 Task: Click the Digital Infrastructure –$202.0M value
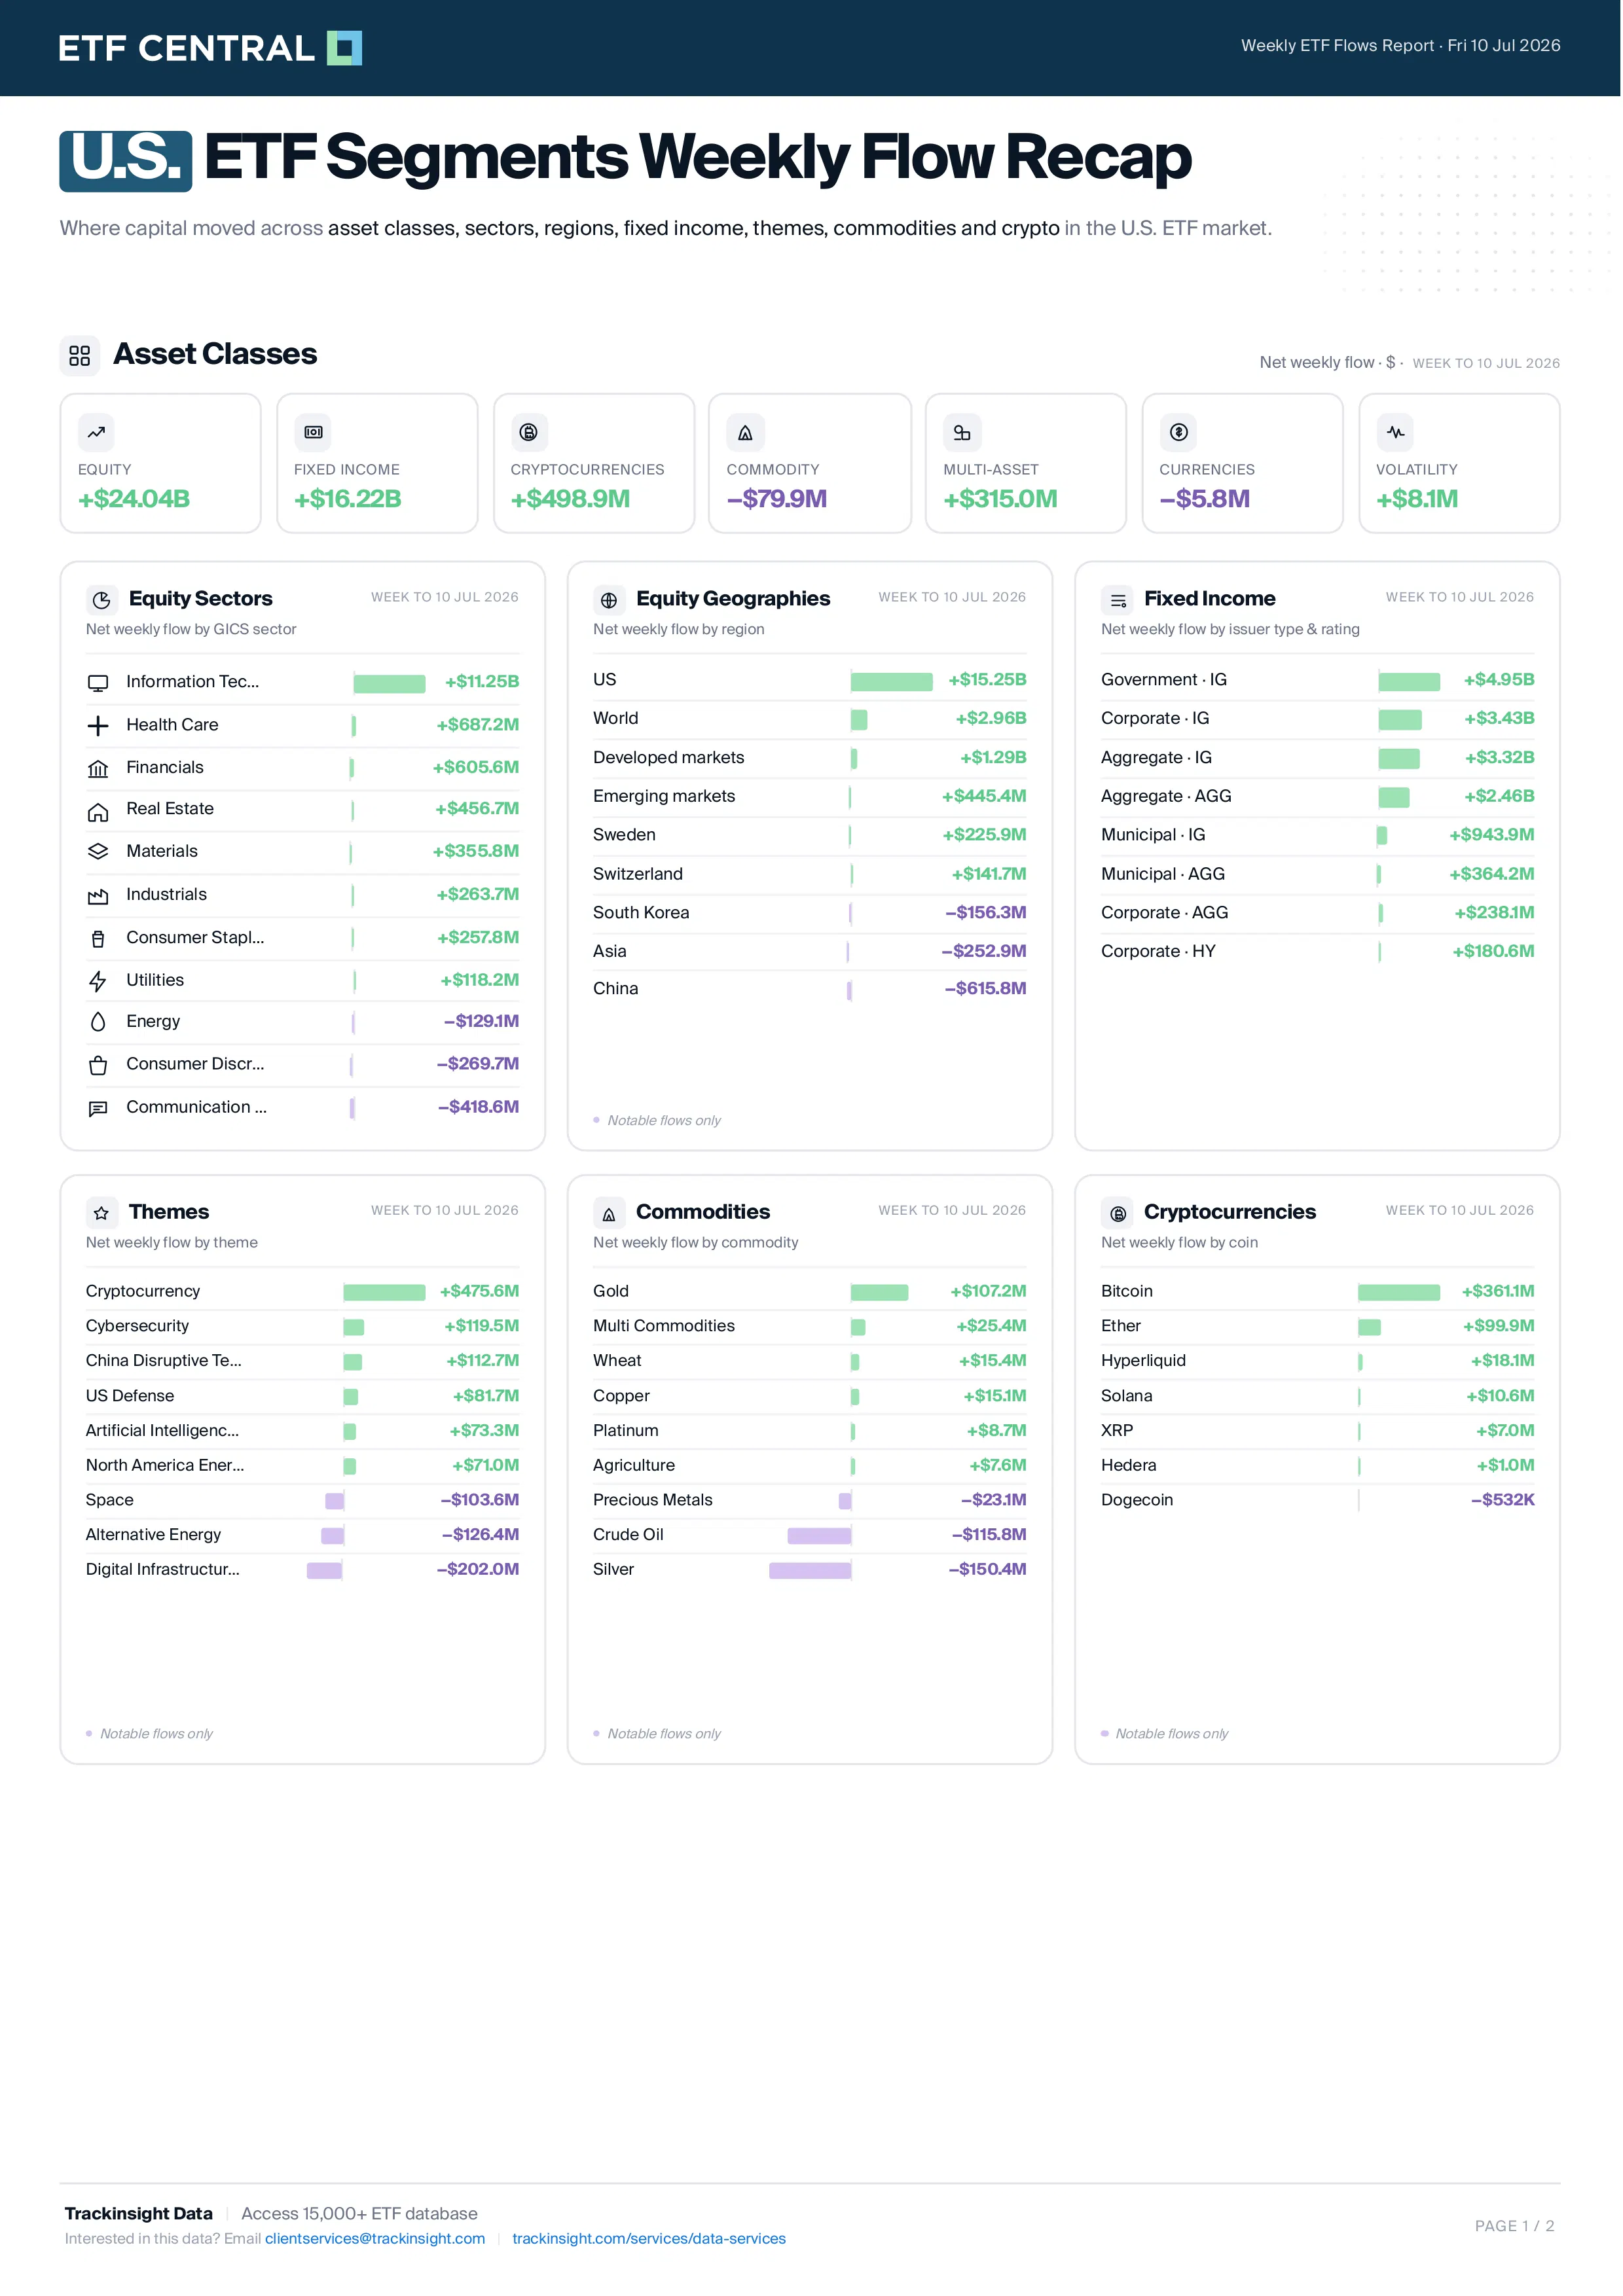[478, 1569]
